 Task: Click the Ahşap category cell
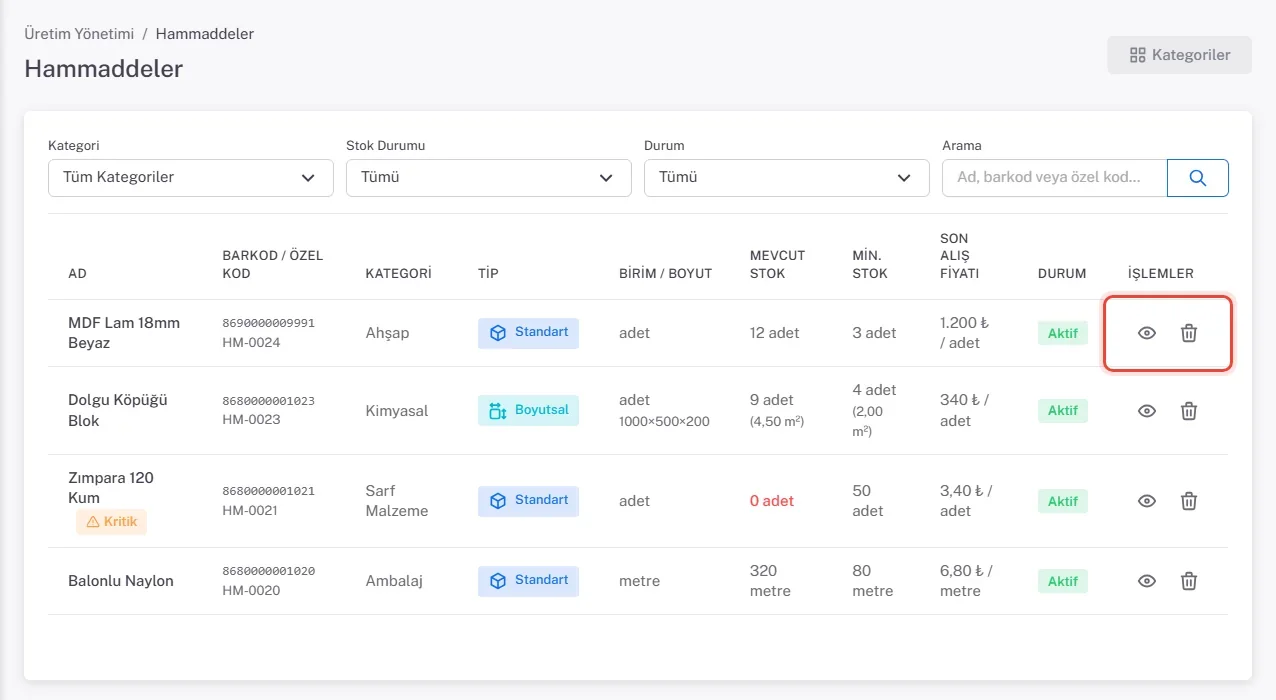(x=388, y=333)
